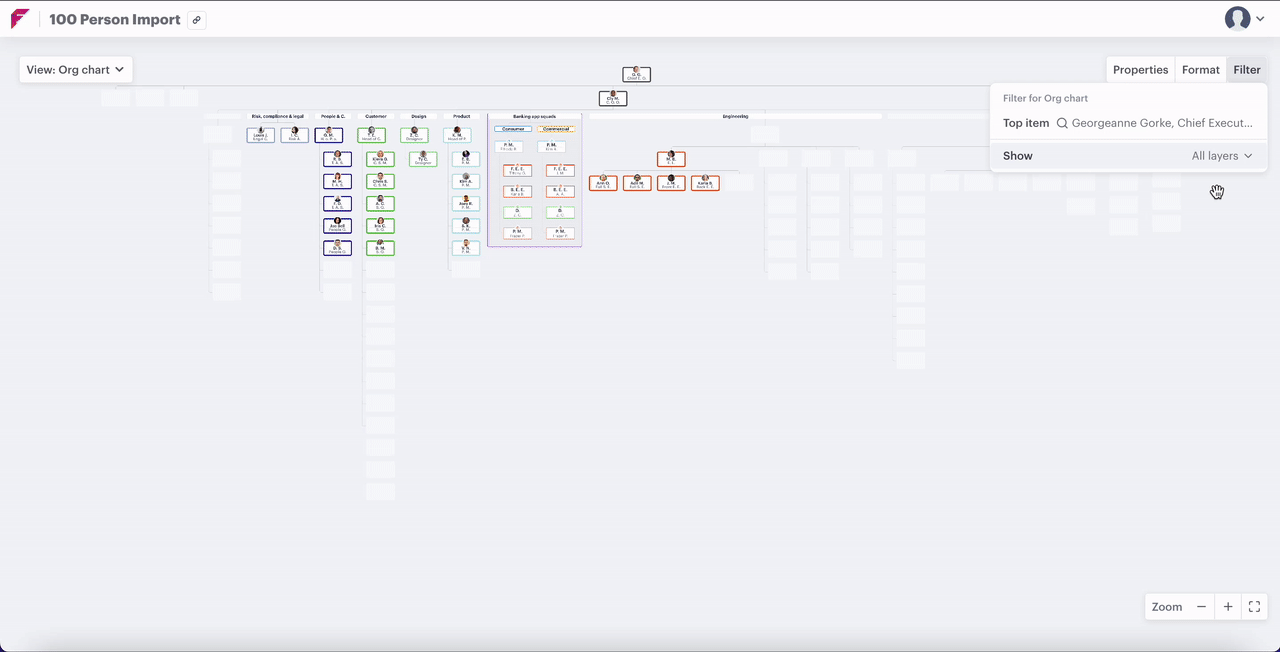The height and width of the screenshot is (652, 1280).
Task: Open the user profile avatar menu
Action: pos(1238,19)
